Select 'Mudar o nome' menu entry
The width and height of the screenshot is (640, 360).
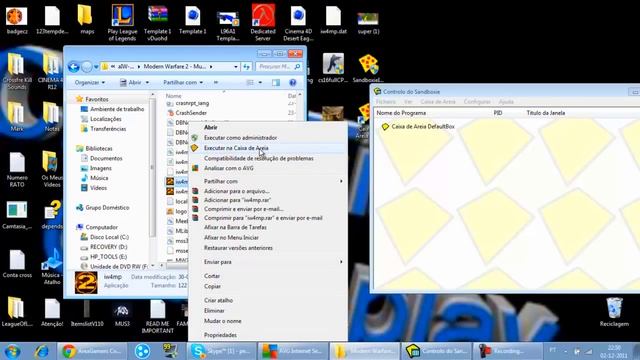pos(222,321)
